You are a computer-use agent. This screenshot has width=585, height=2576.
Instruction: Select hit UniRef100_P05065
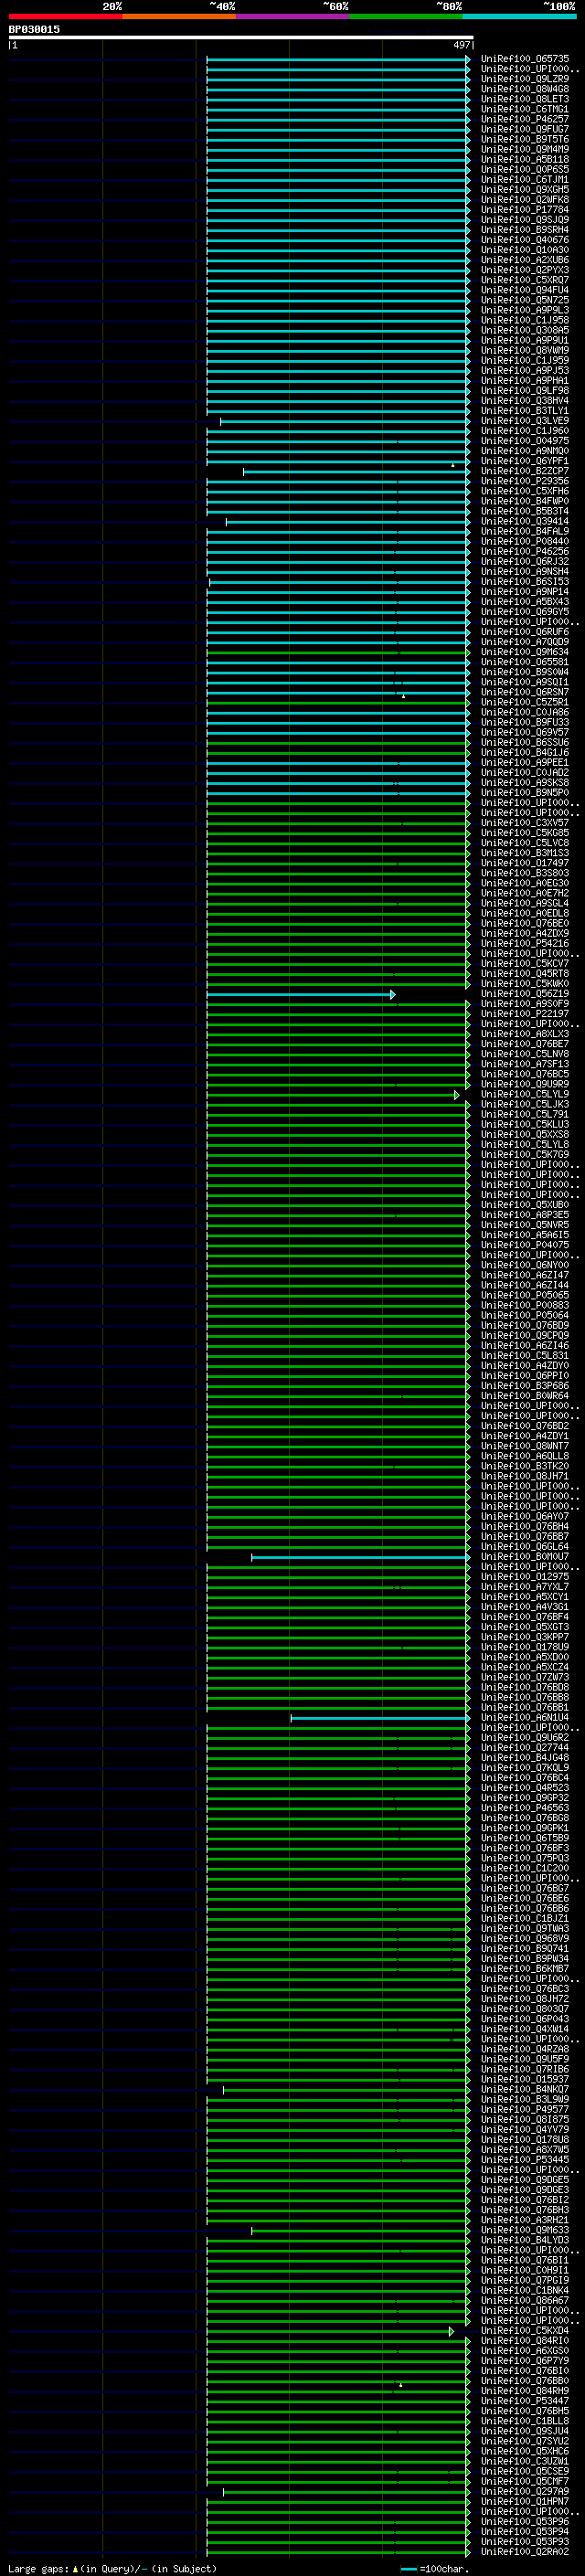click(524, 1296)
